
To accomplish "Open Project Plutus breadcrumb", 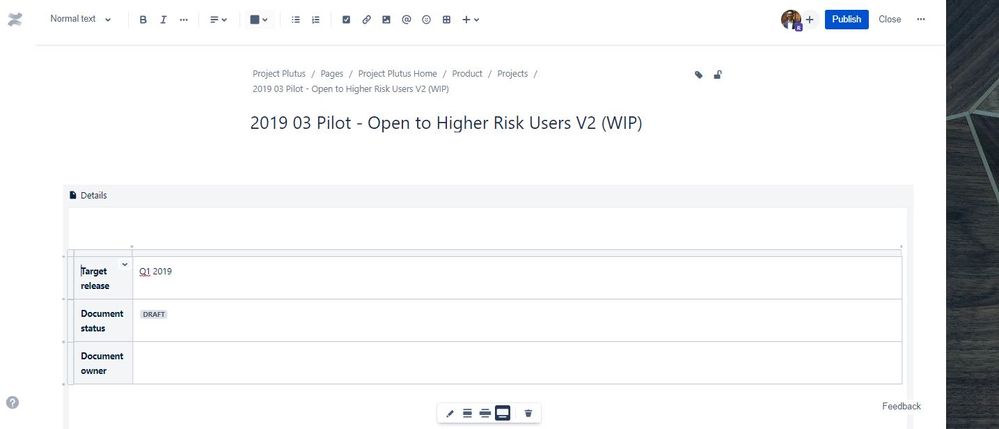I will (x=279, y=74).
